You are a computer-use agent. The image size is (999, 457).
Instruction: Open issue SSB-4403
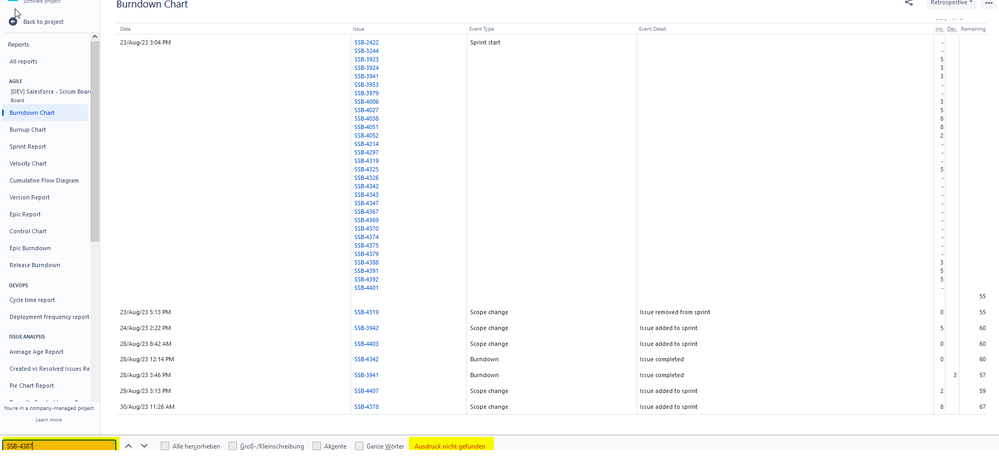(x=366, y=344)
